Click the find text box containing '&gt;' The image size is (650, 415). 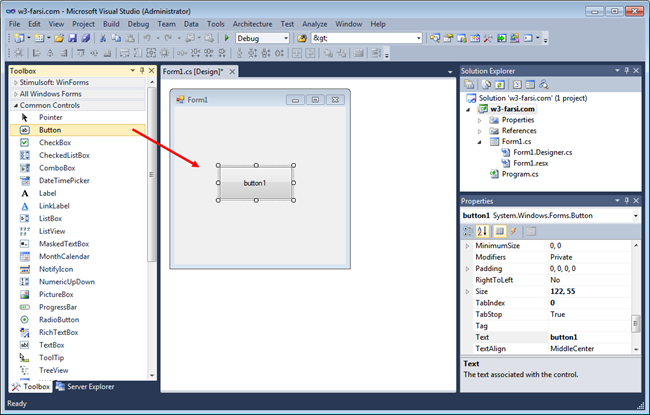tap(363, 38)
